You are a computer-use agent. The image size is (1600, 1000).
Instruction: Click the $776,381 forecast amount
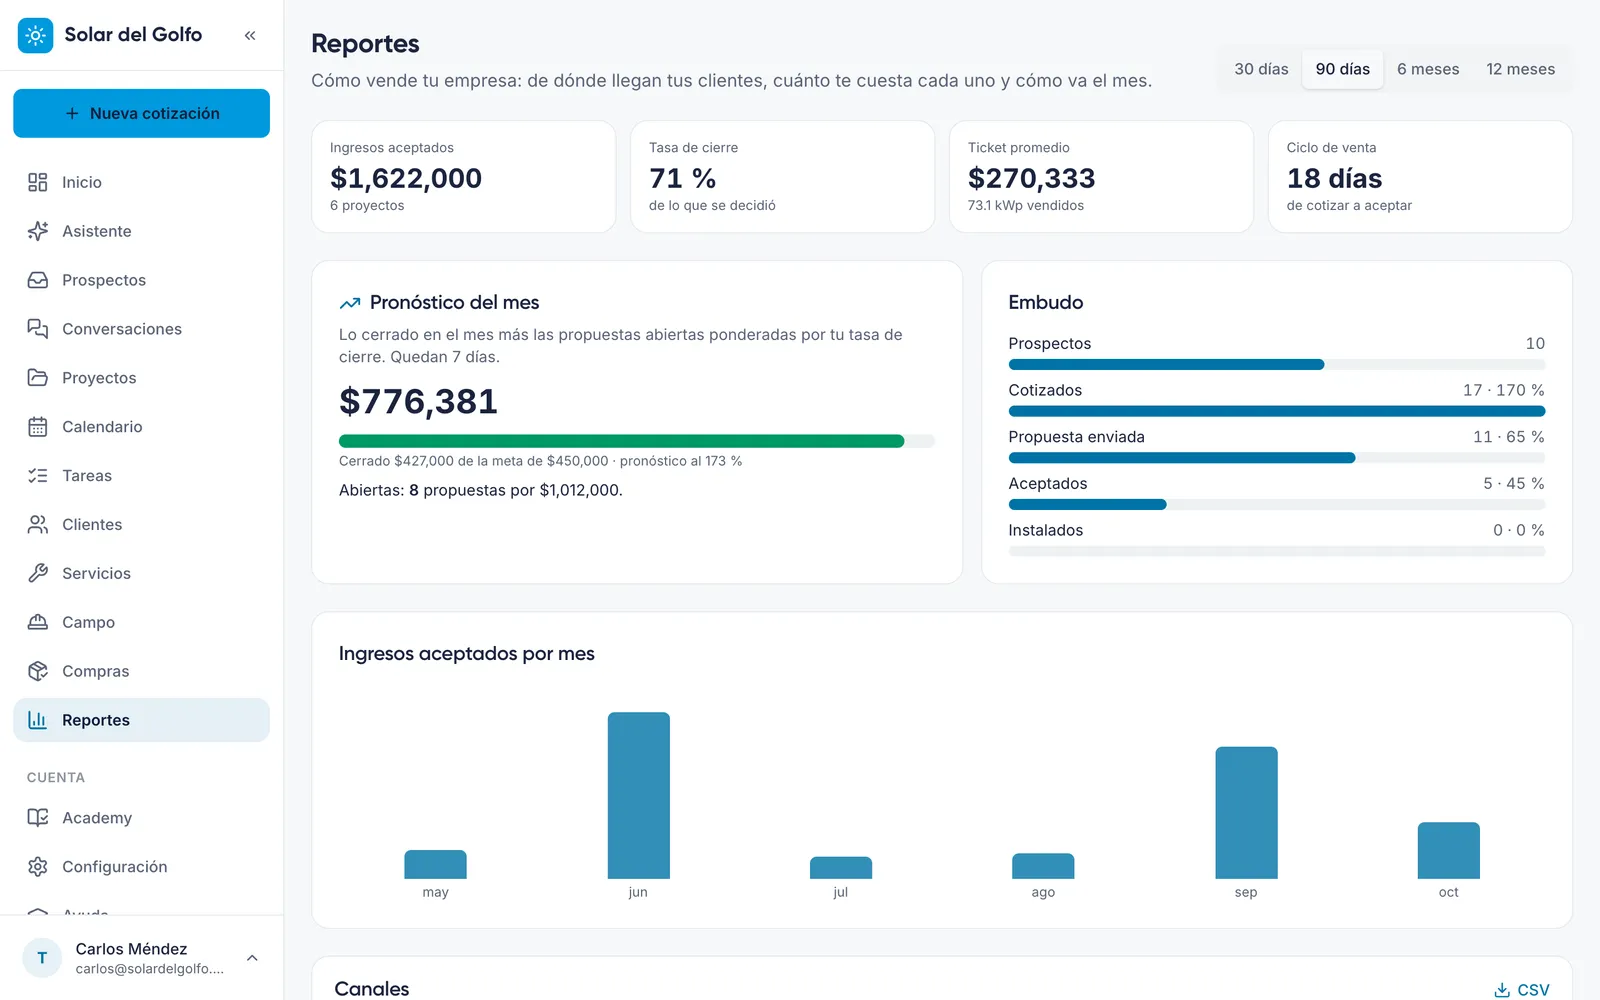(418, 401)
